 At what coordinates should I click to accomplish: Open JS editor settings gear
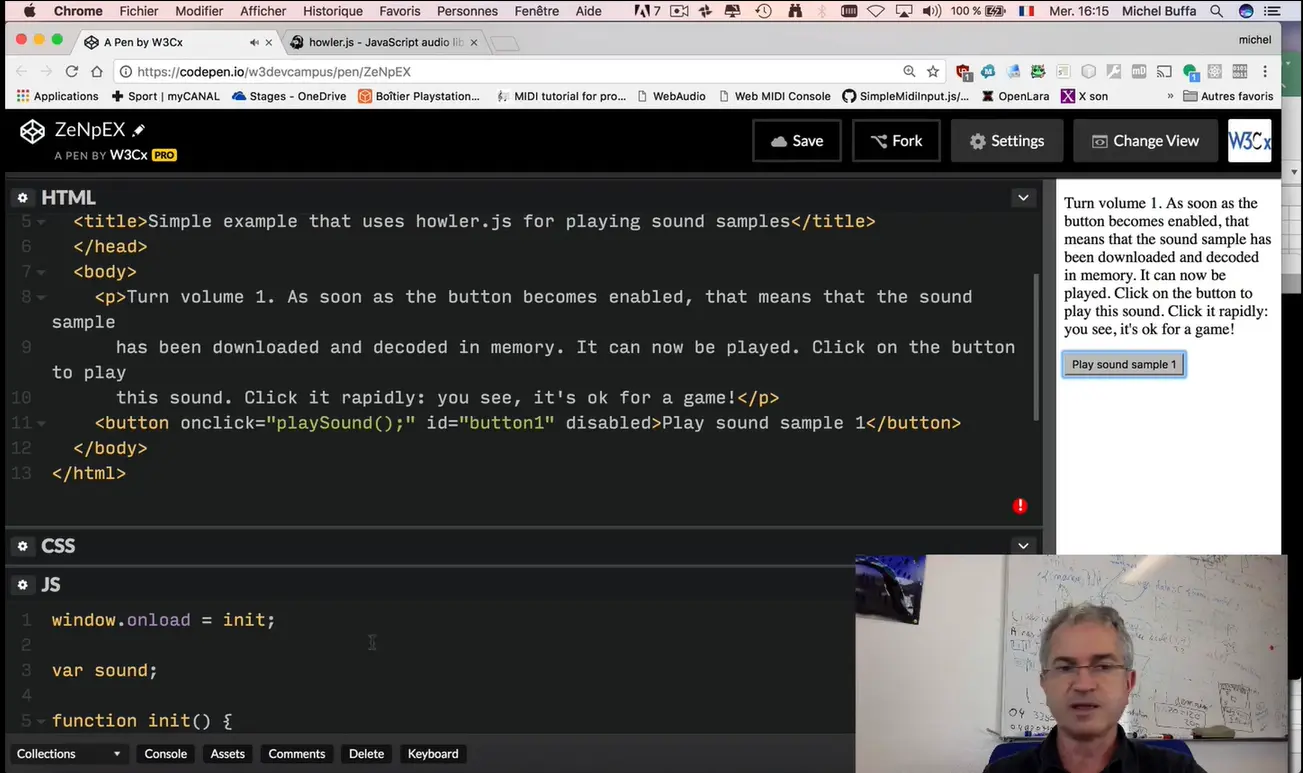click(22, 585)
